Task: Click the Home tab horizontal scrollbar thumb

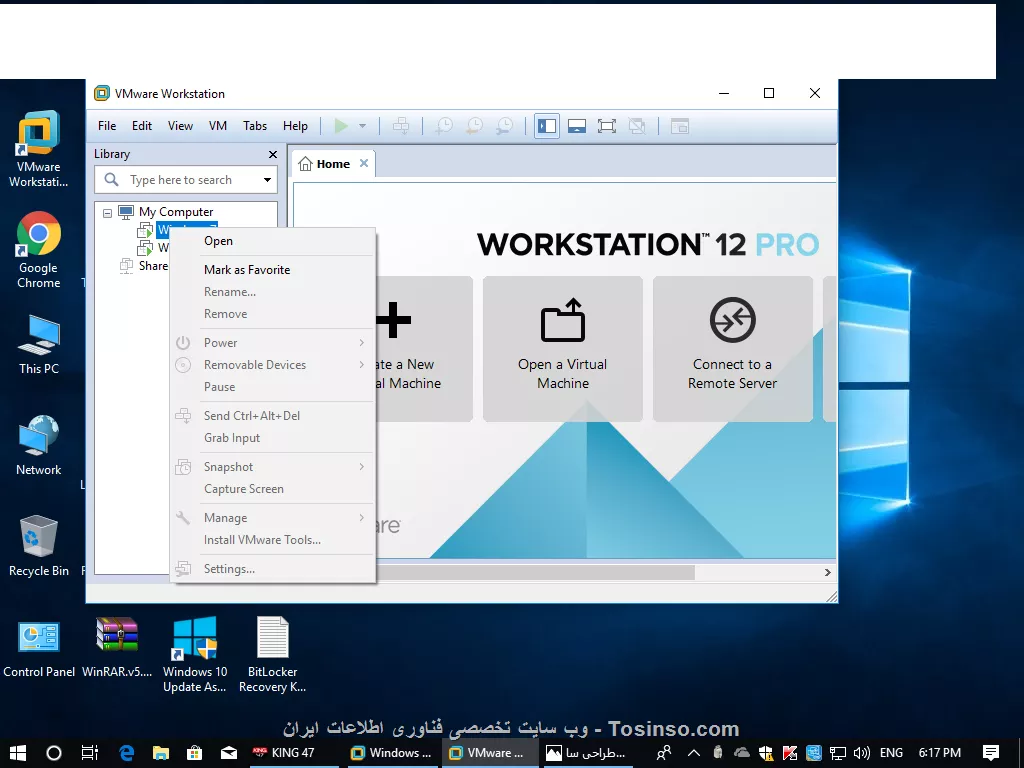Action: (536, 573)
